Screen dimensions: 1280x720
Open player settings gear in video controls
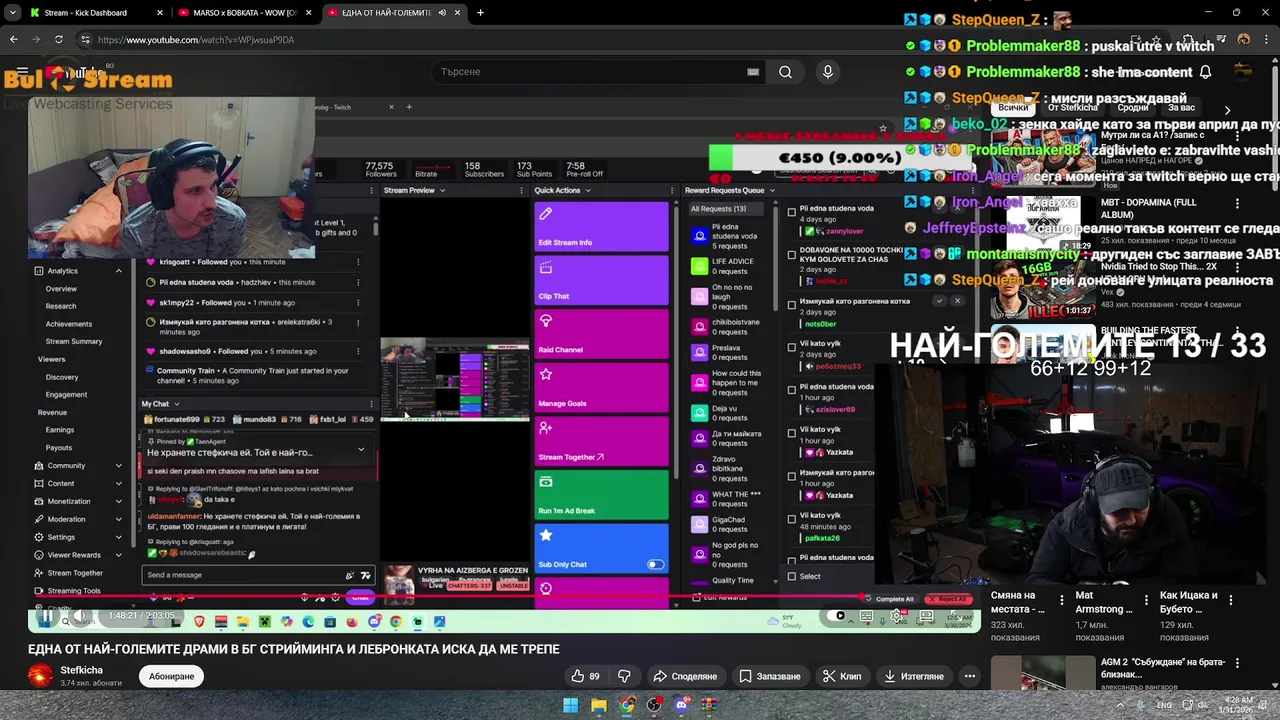897,617
